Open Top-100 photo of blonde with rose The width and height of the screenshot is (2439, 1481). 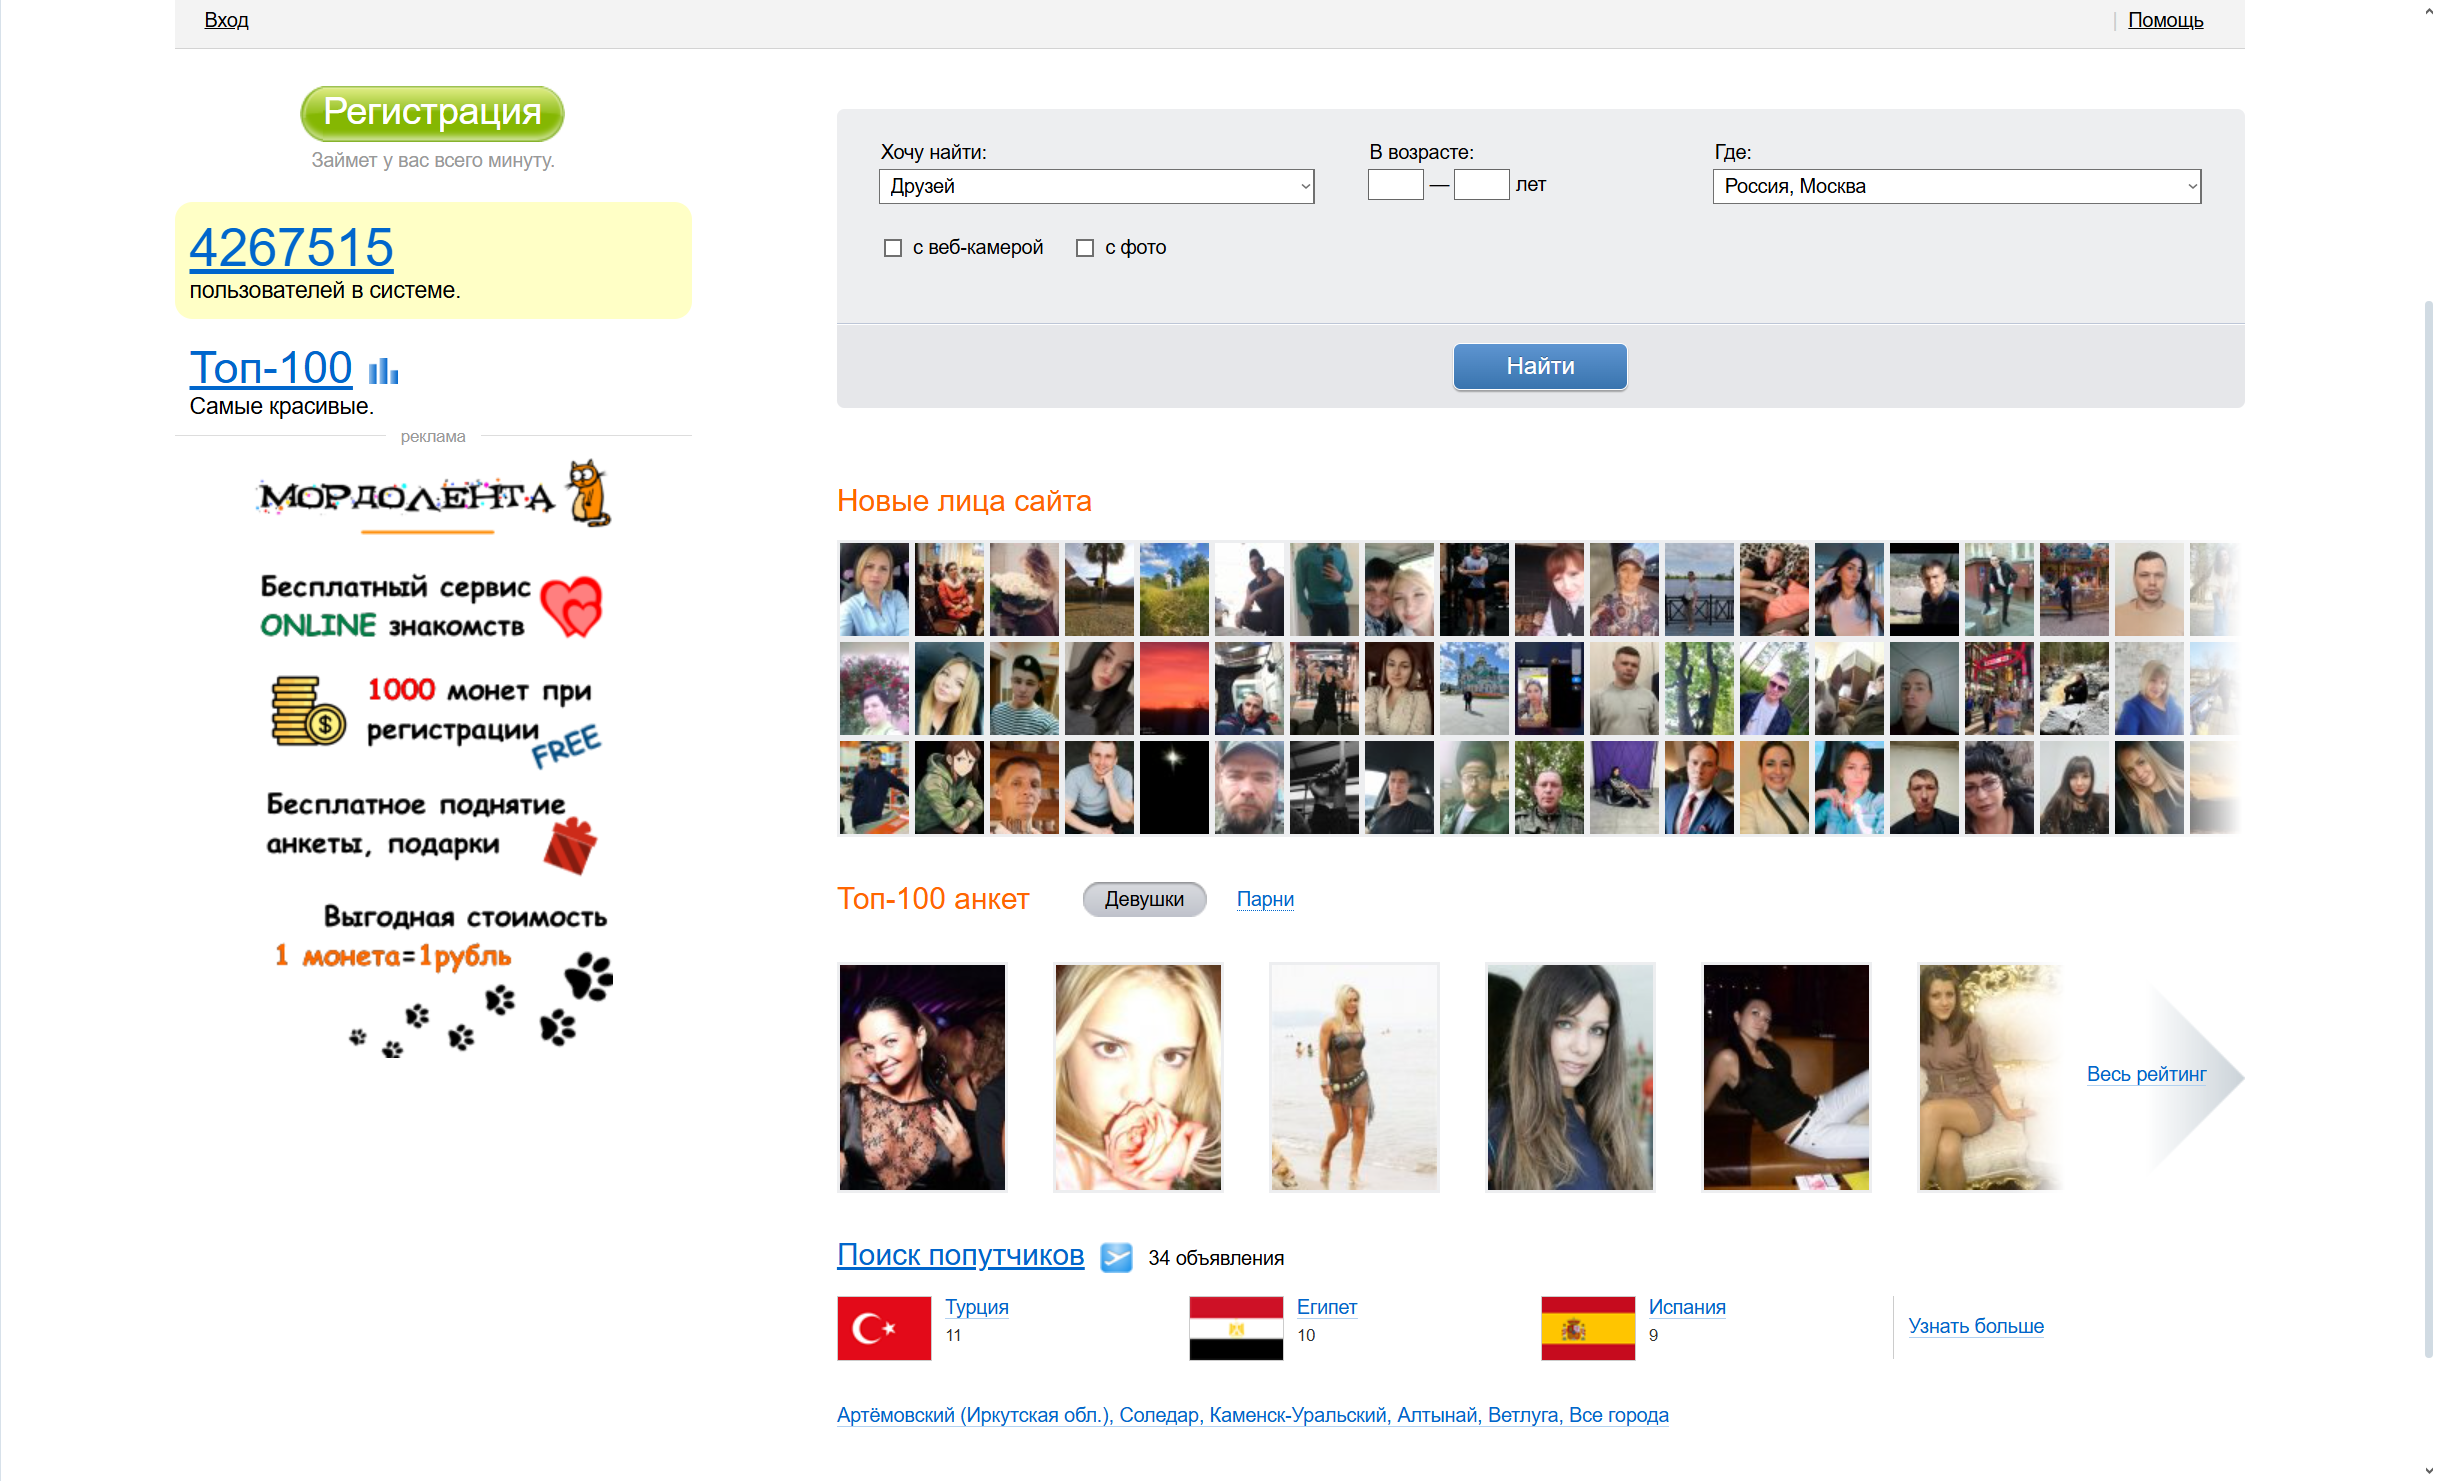(x=1138, y=1077)
